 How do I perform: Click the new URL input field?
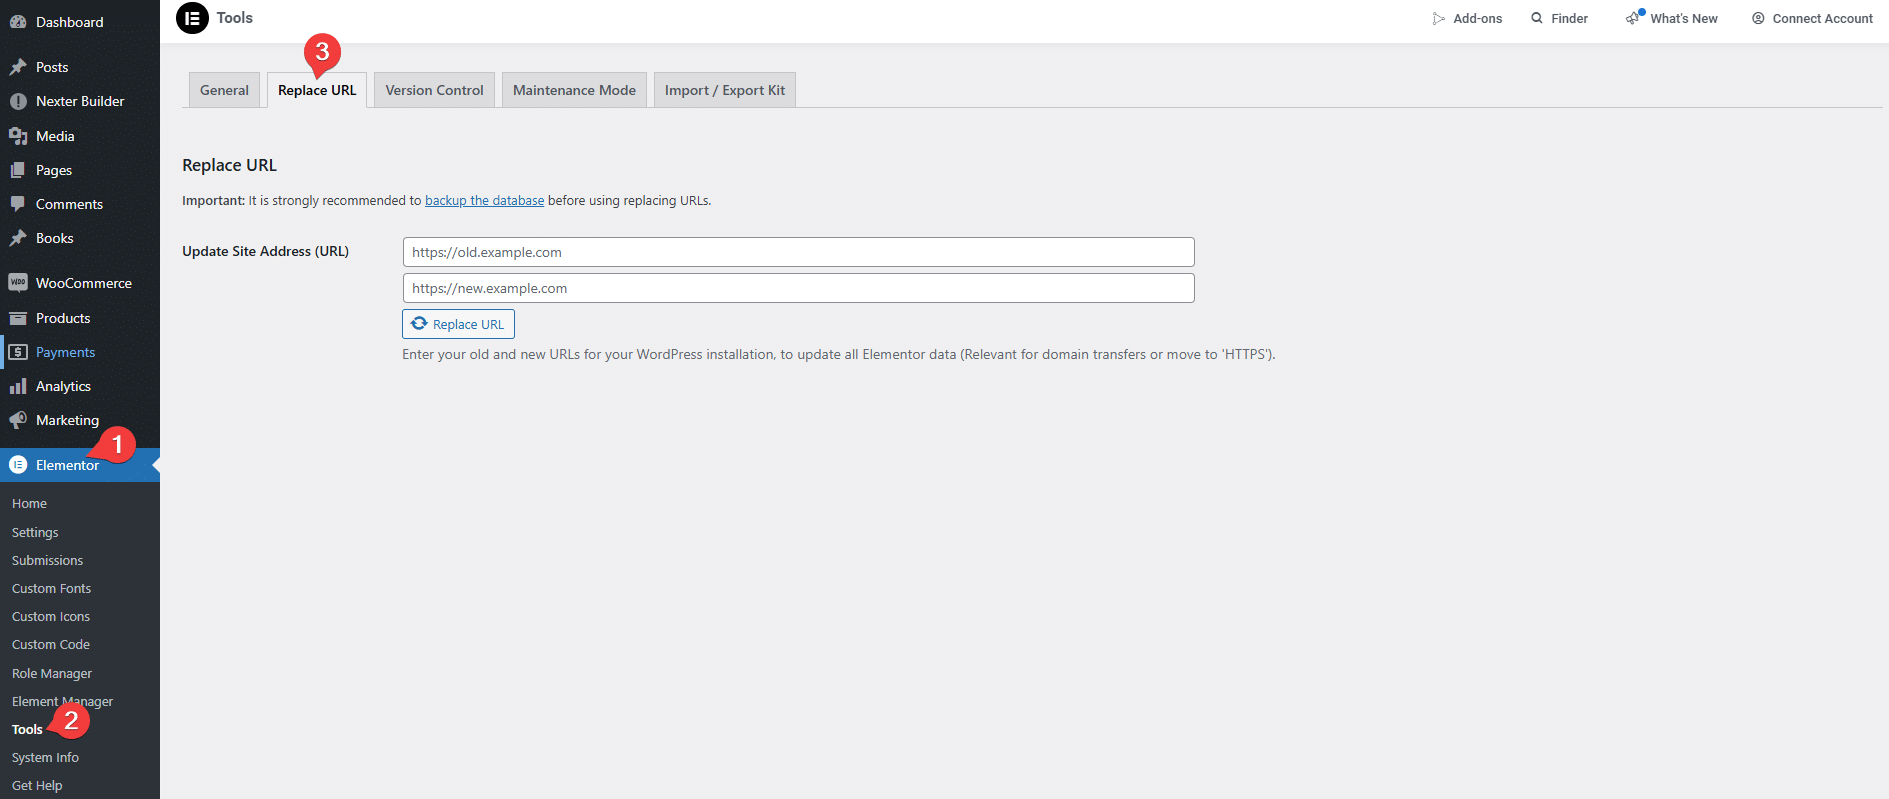coord(798,288)
